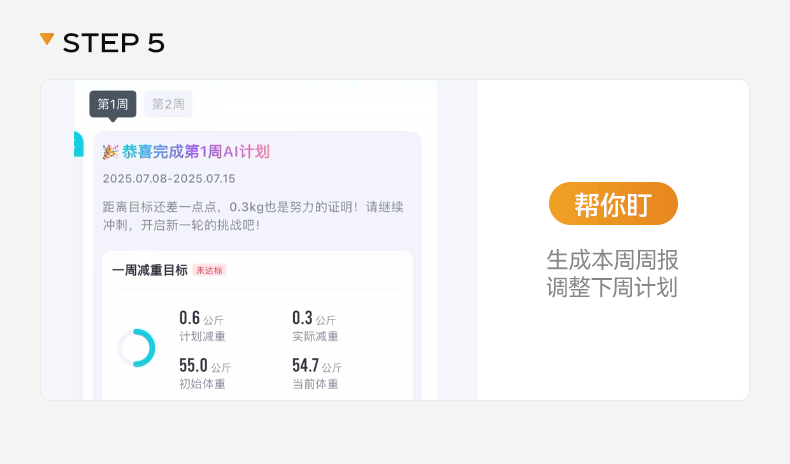Open the 恭喜完成第1周AI计划 title

click(196, 152)
